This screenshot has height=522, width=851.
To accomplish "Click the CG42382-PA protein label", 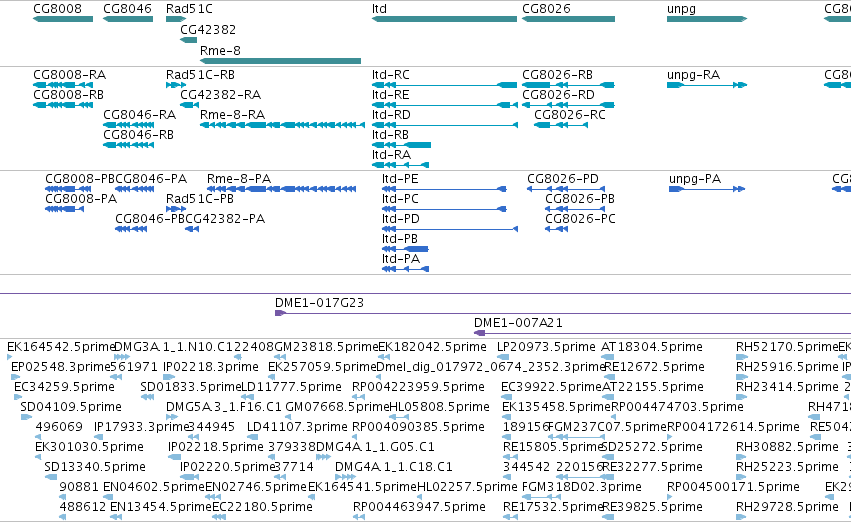I will (x=225, y=219).
